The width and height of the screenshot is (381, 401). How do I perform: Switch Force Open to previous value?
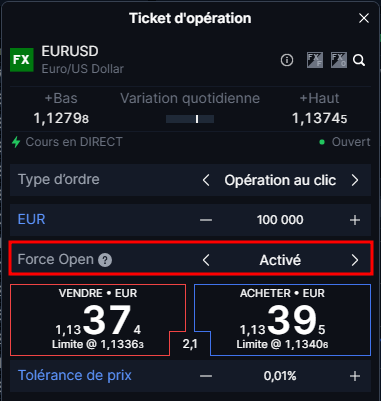tap(206, 260)
